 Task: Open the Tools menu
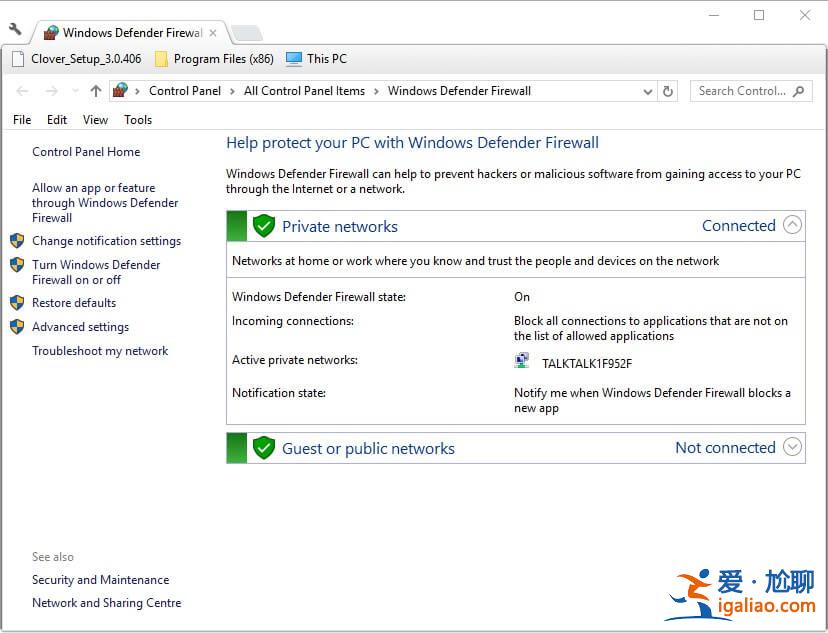pyautogui.click(x=137, y=119)
